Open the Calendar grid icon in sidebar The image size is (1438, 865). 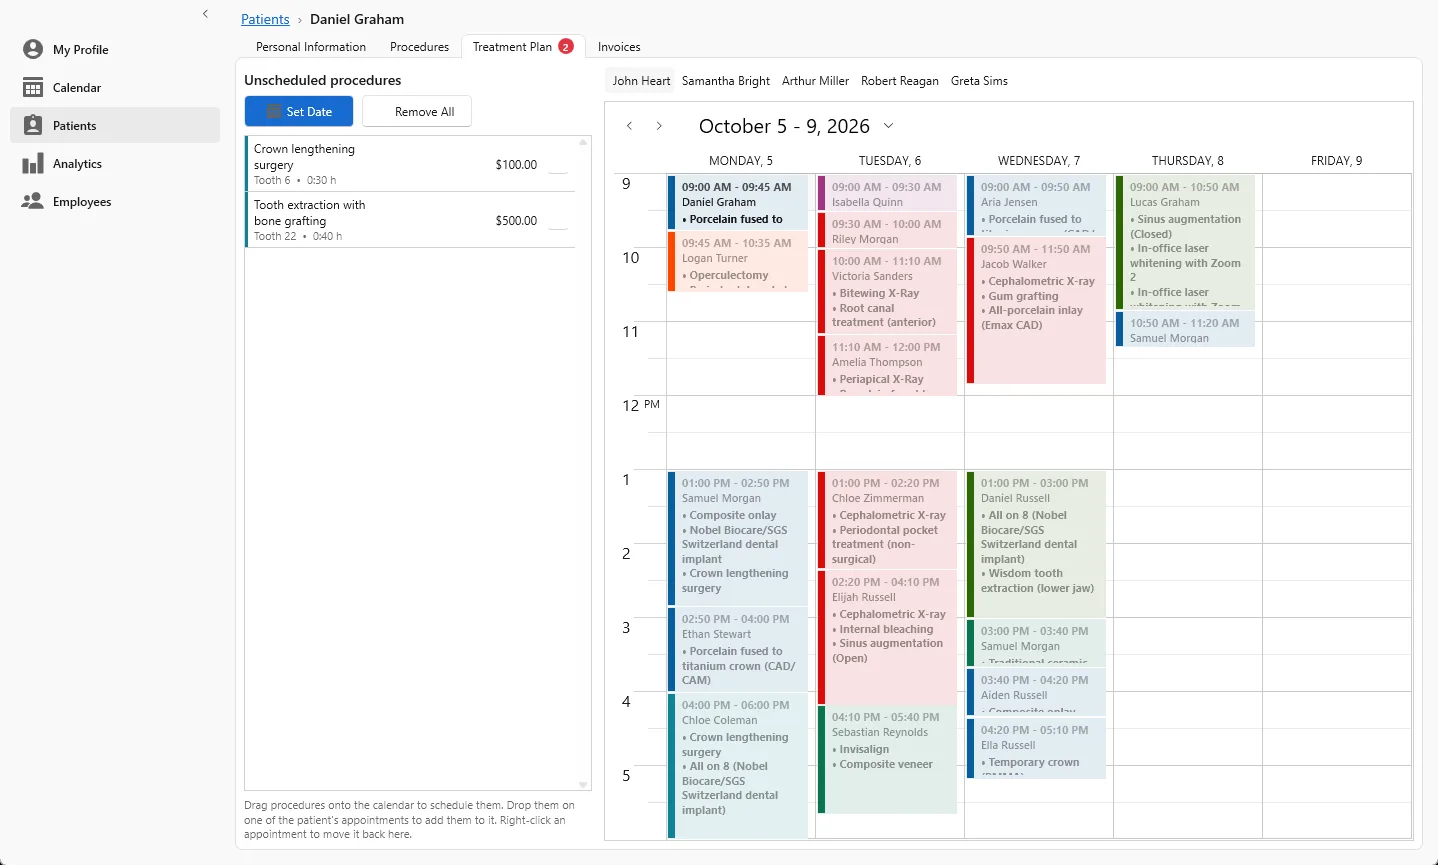33,87
